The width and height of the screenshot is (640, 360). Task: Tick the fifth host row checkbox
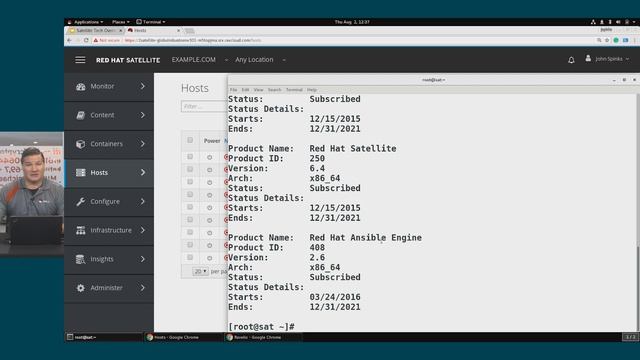pyautogui.click(x=190, y=207)
